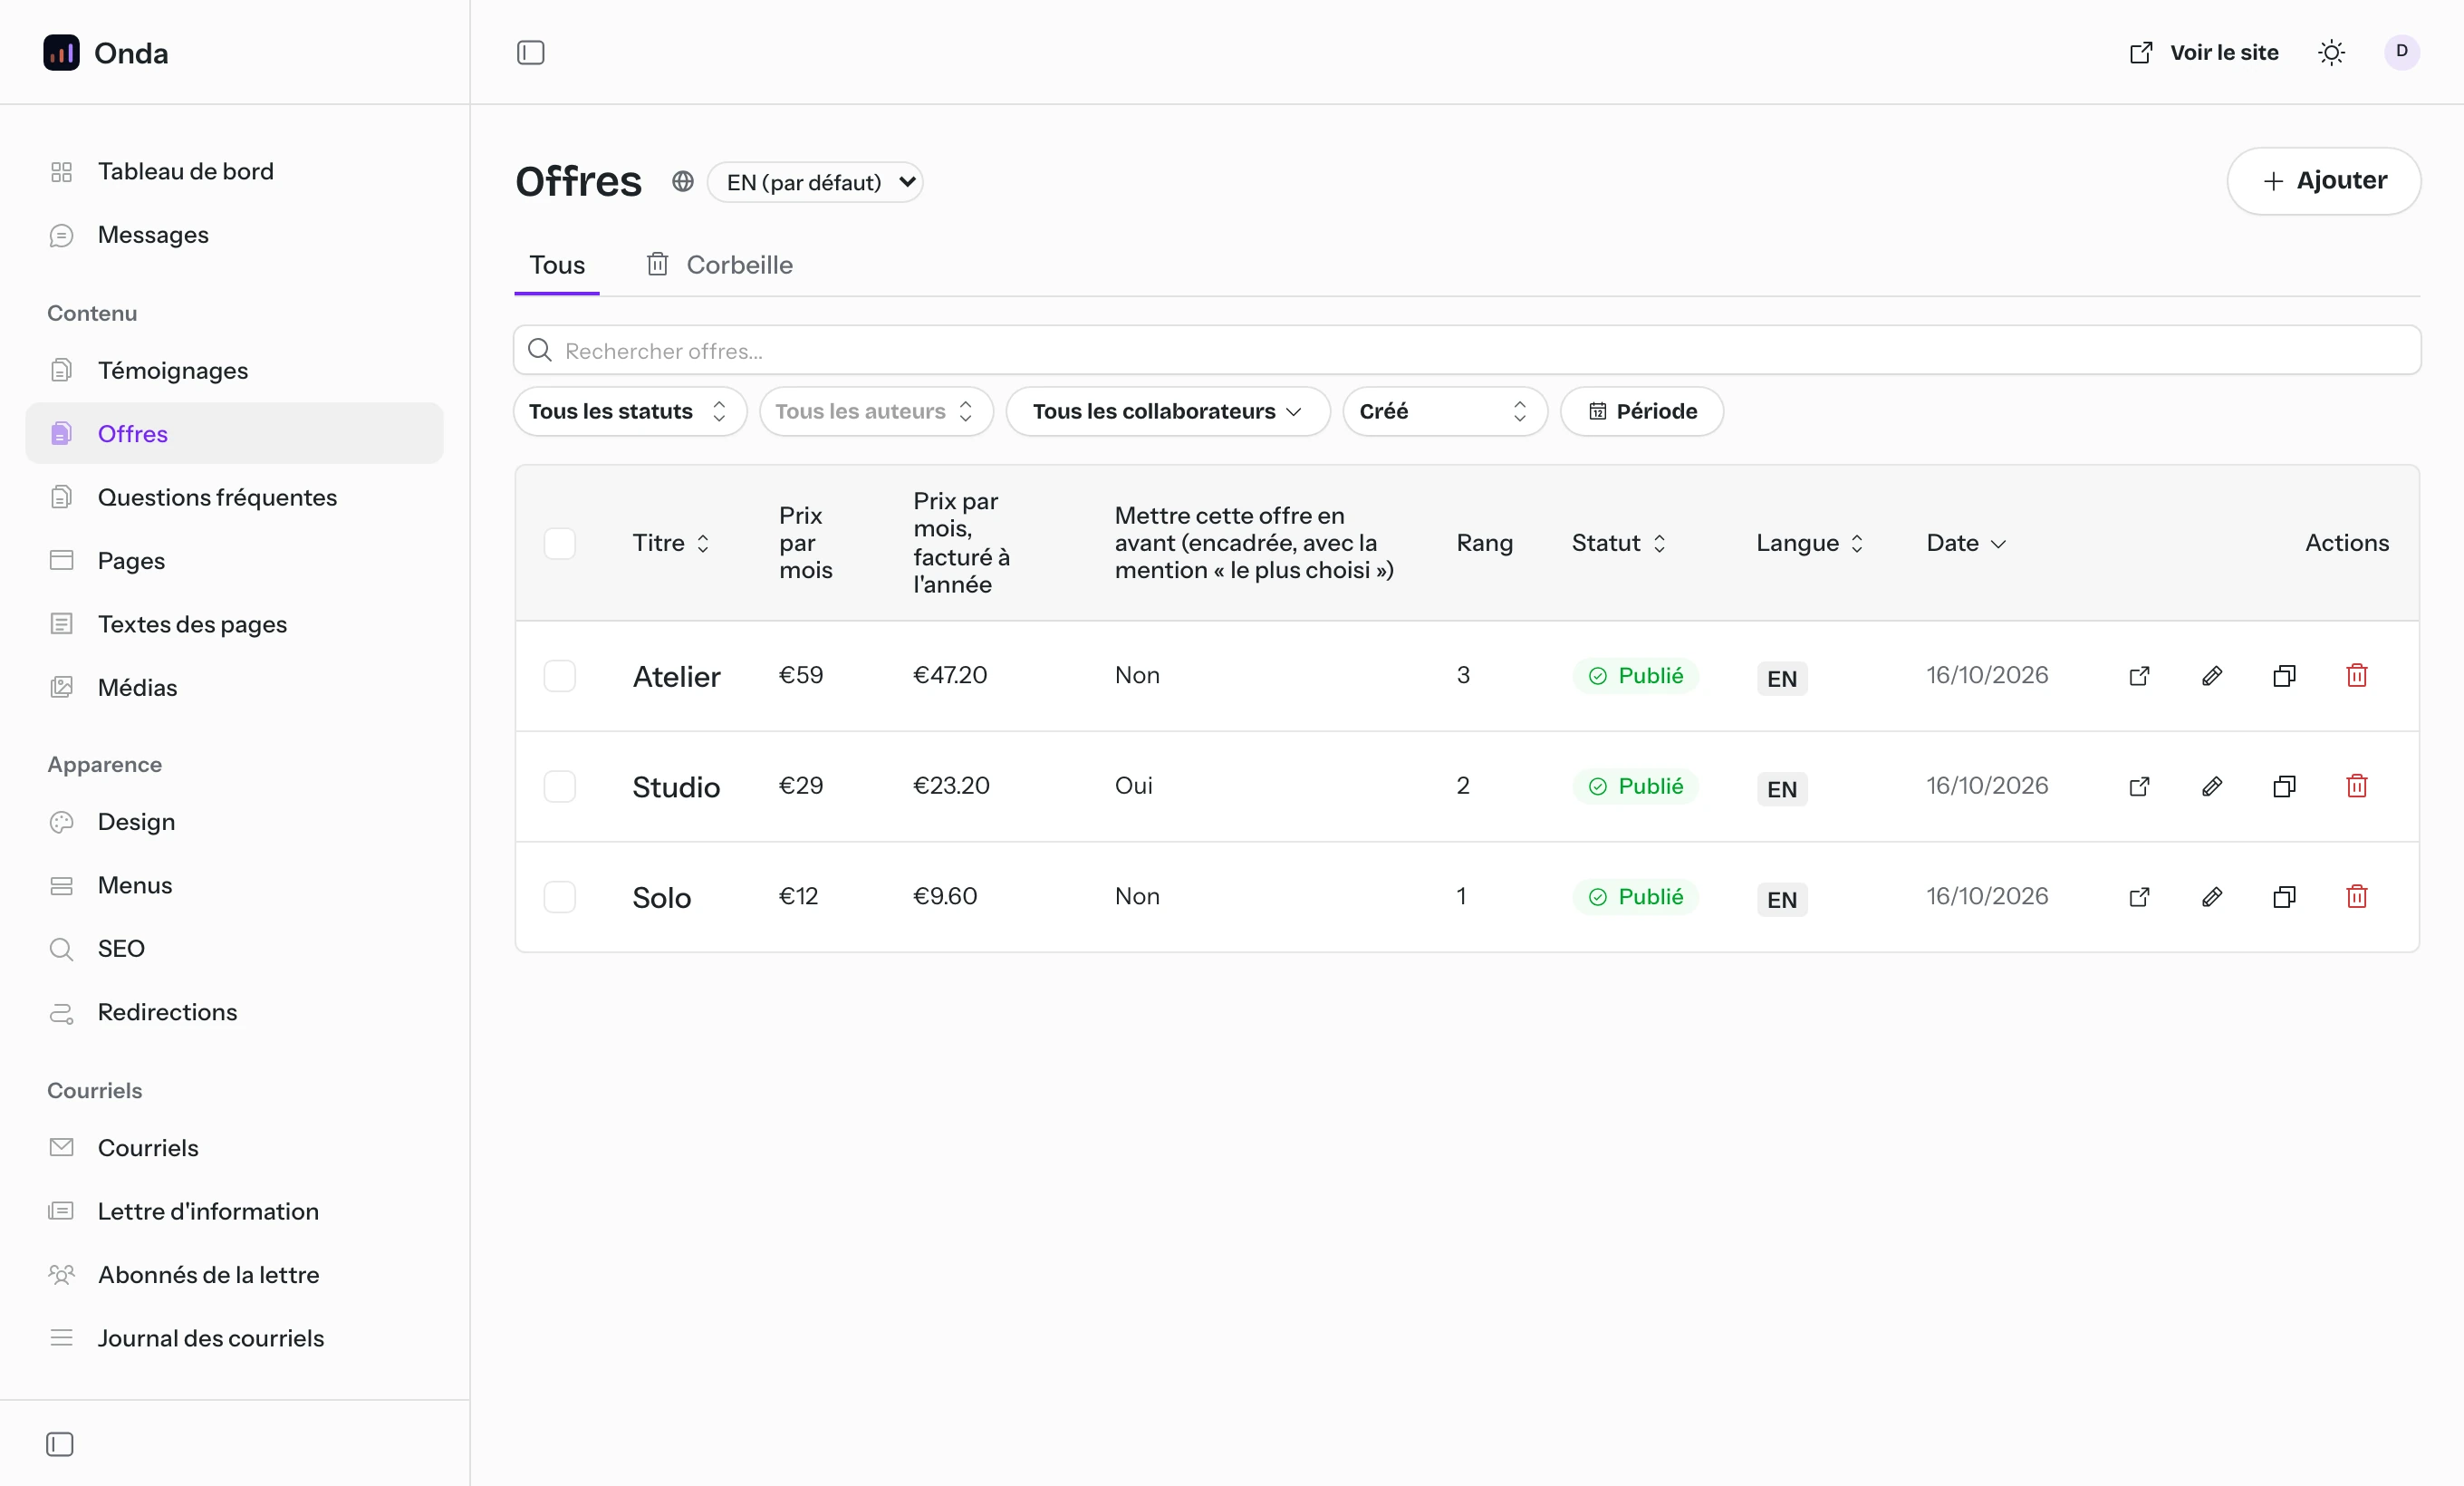The height and width of the screenshot is (1486, 2464).
Task: Sort table by Titre column
Action: 670,543
